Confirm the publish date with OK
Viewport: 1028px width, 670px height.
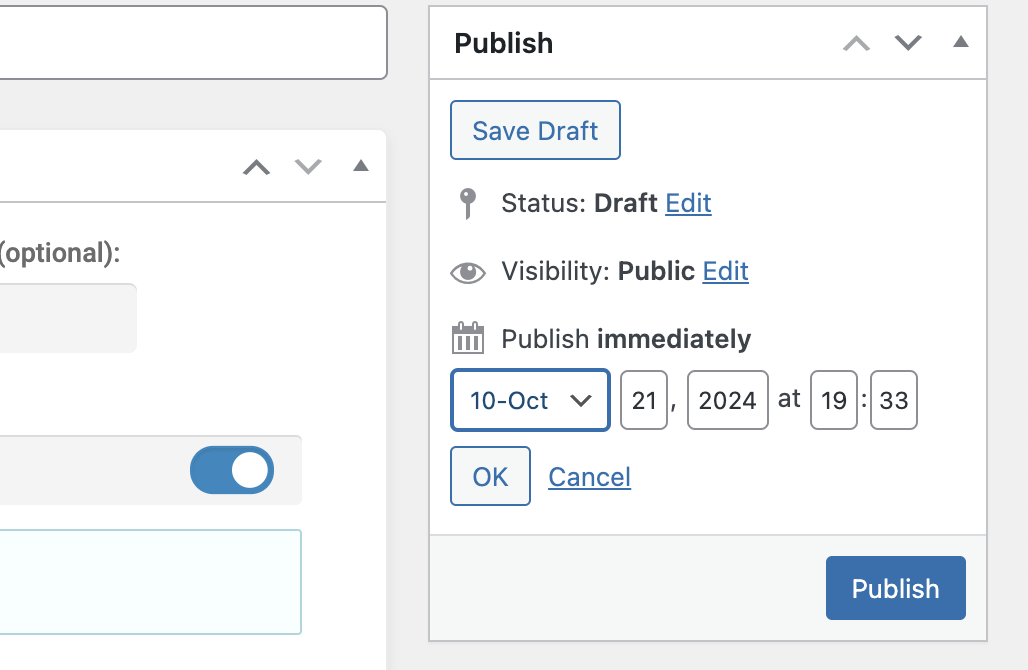pyautogui.click(x=490, y=476)
